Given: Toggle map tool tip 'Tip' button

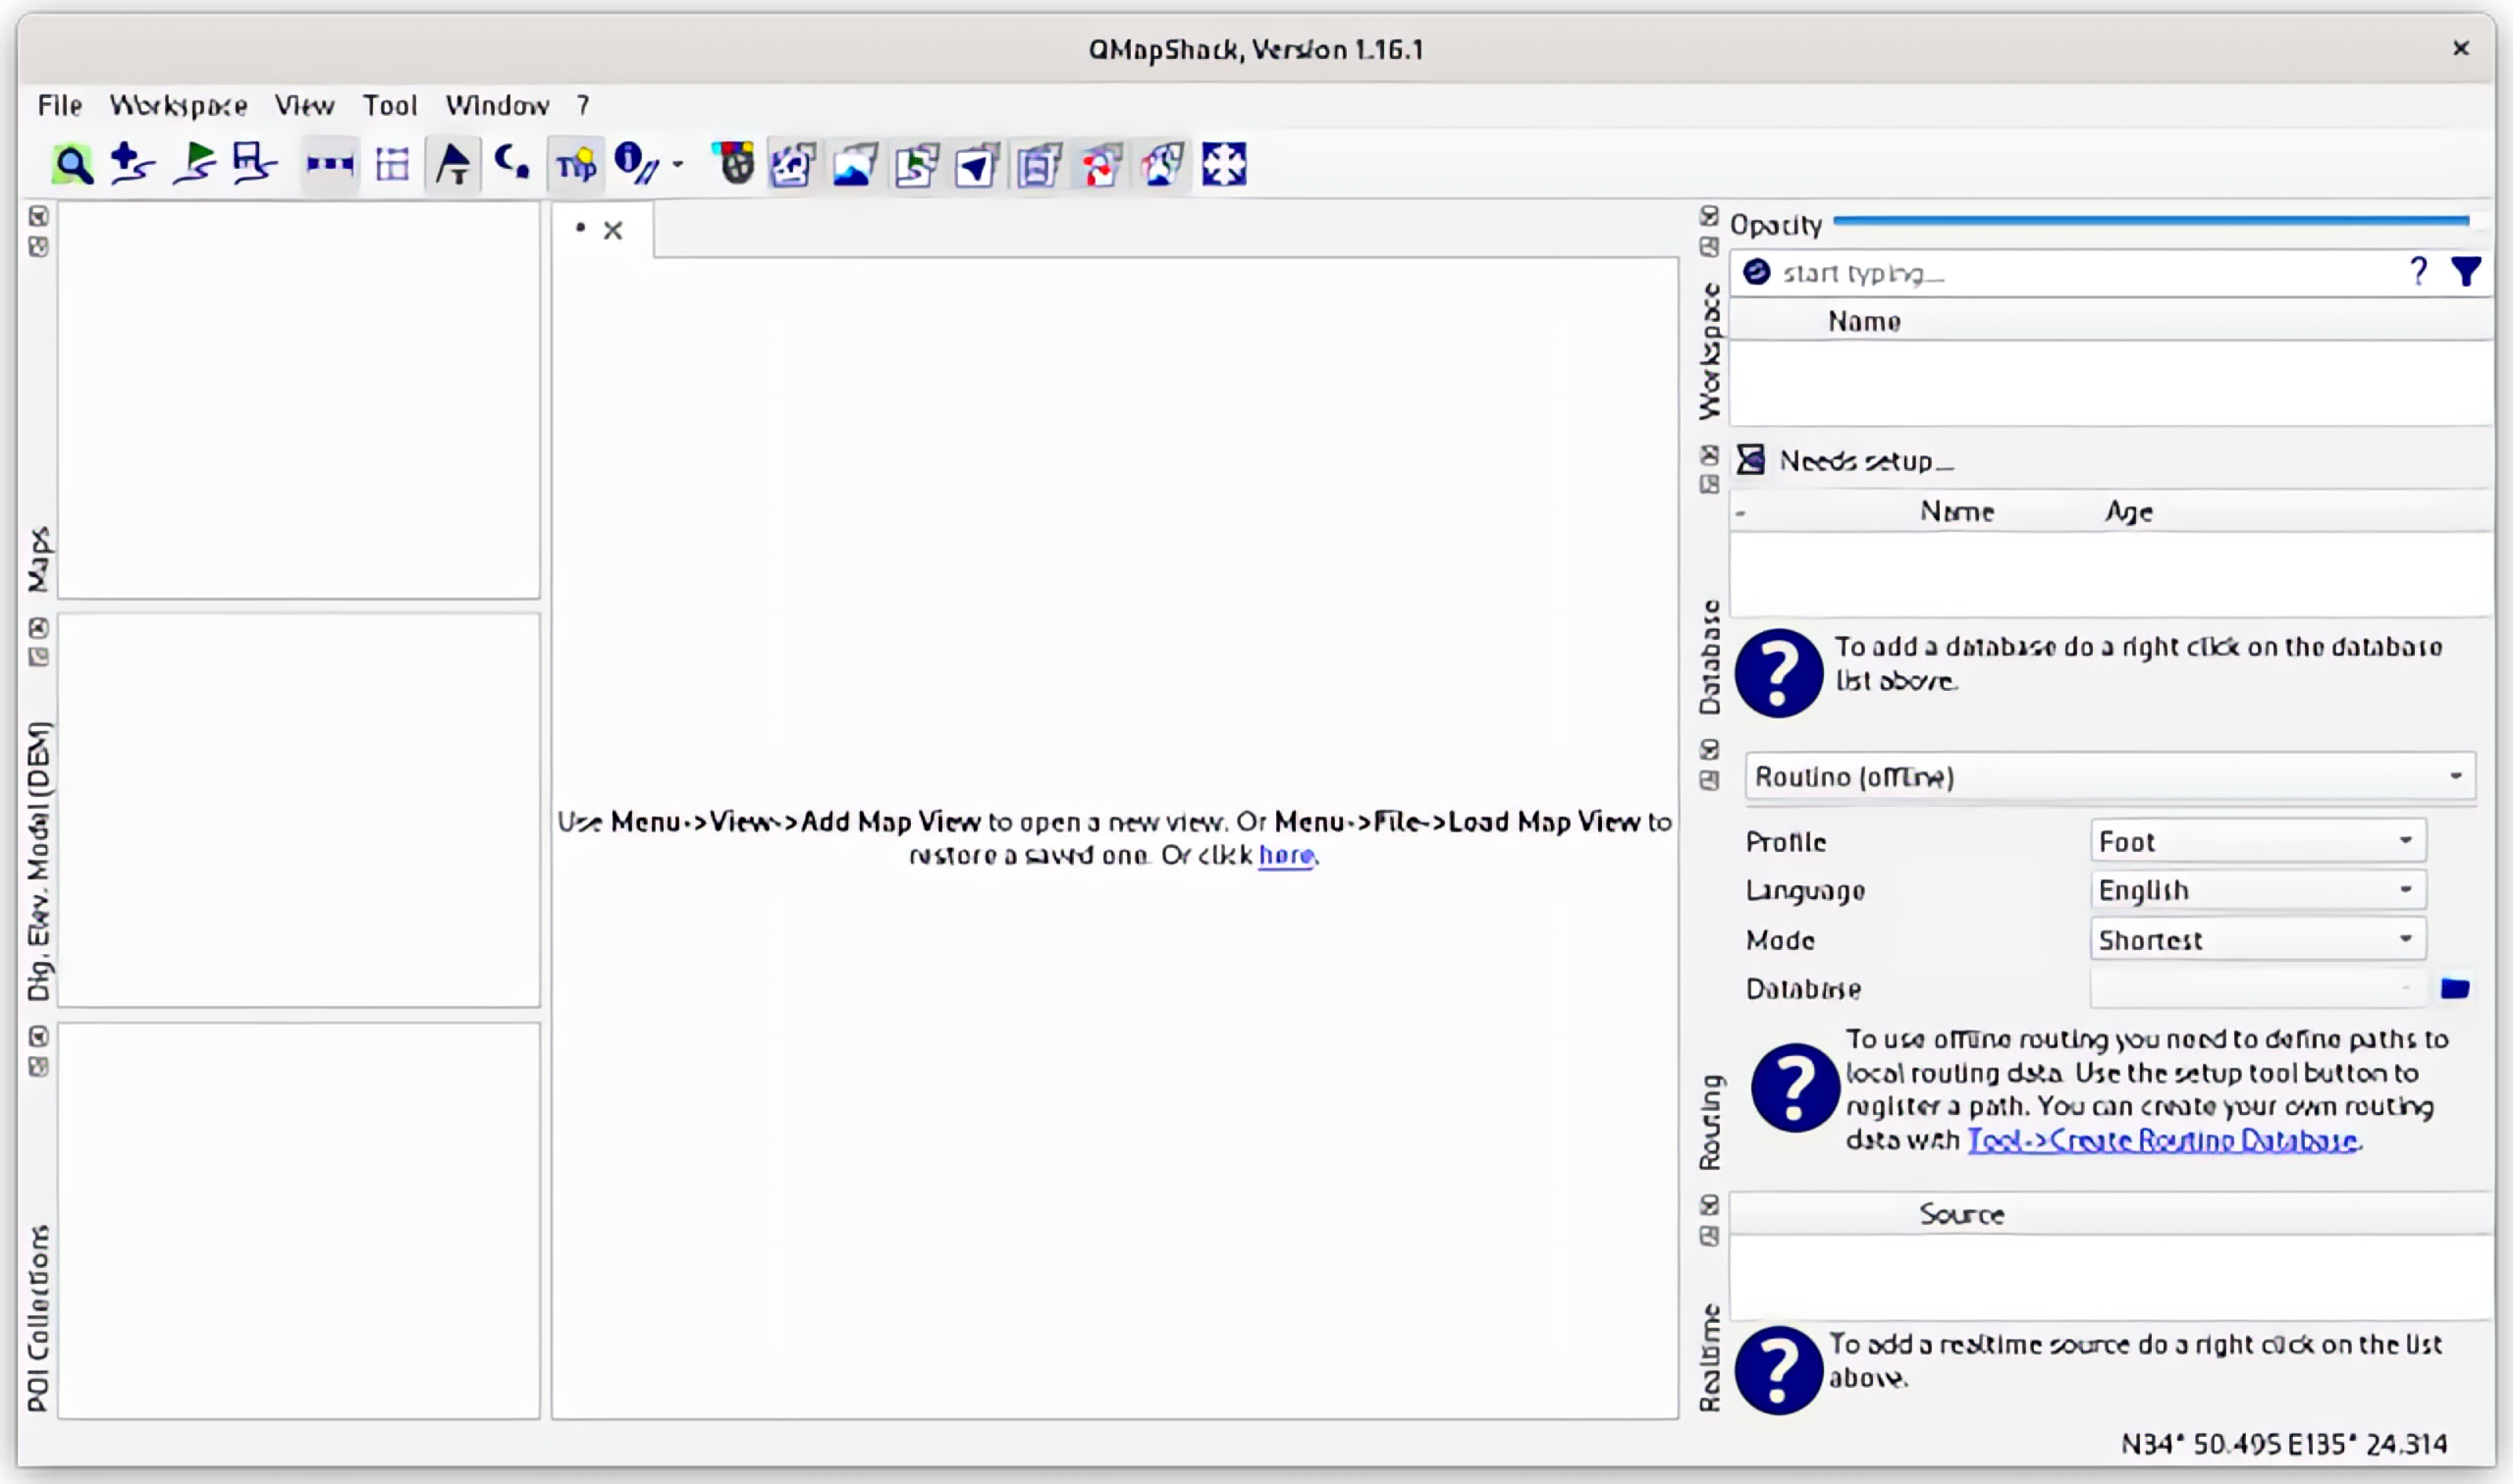Looking at the screenshot, I should [576, 164].
